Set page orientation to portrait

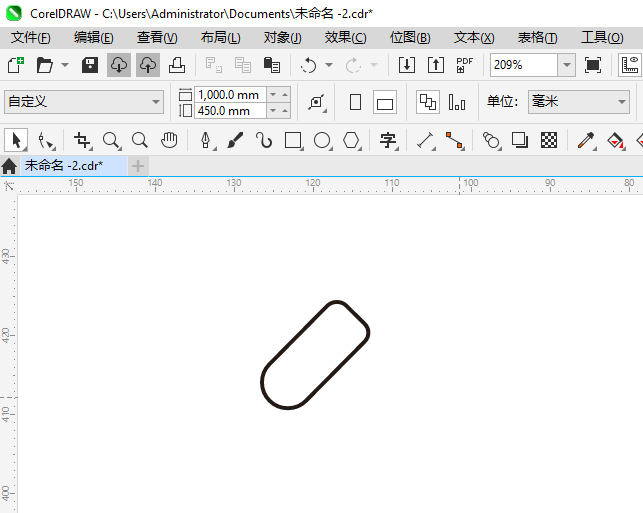[x=356, y=102]
